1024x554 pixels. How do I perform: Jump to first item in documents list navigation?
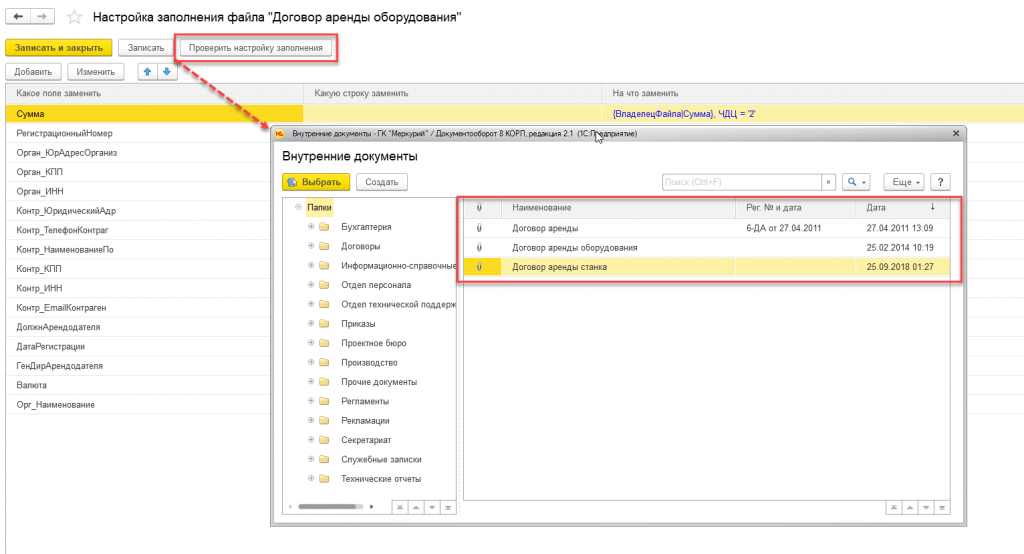click(893, 508)
